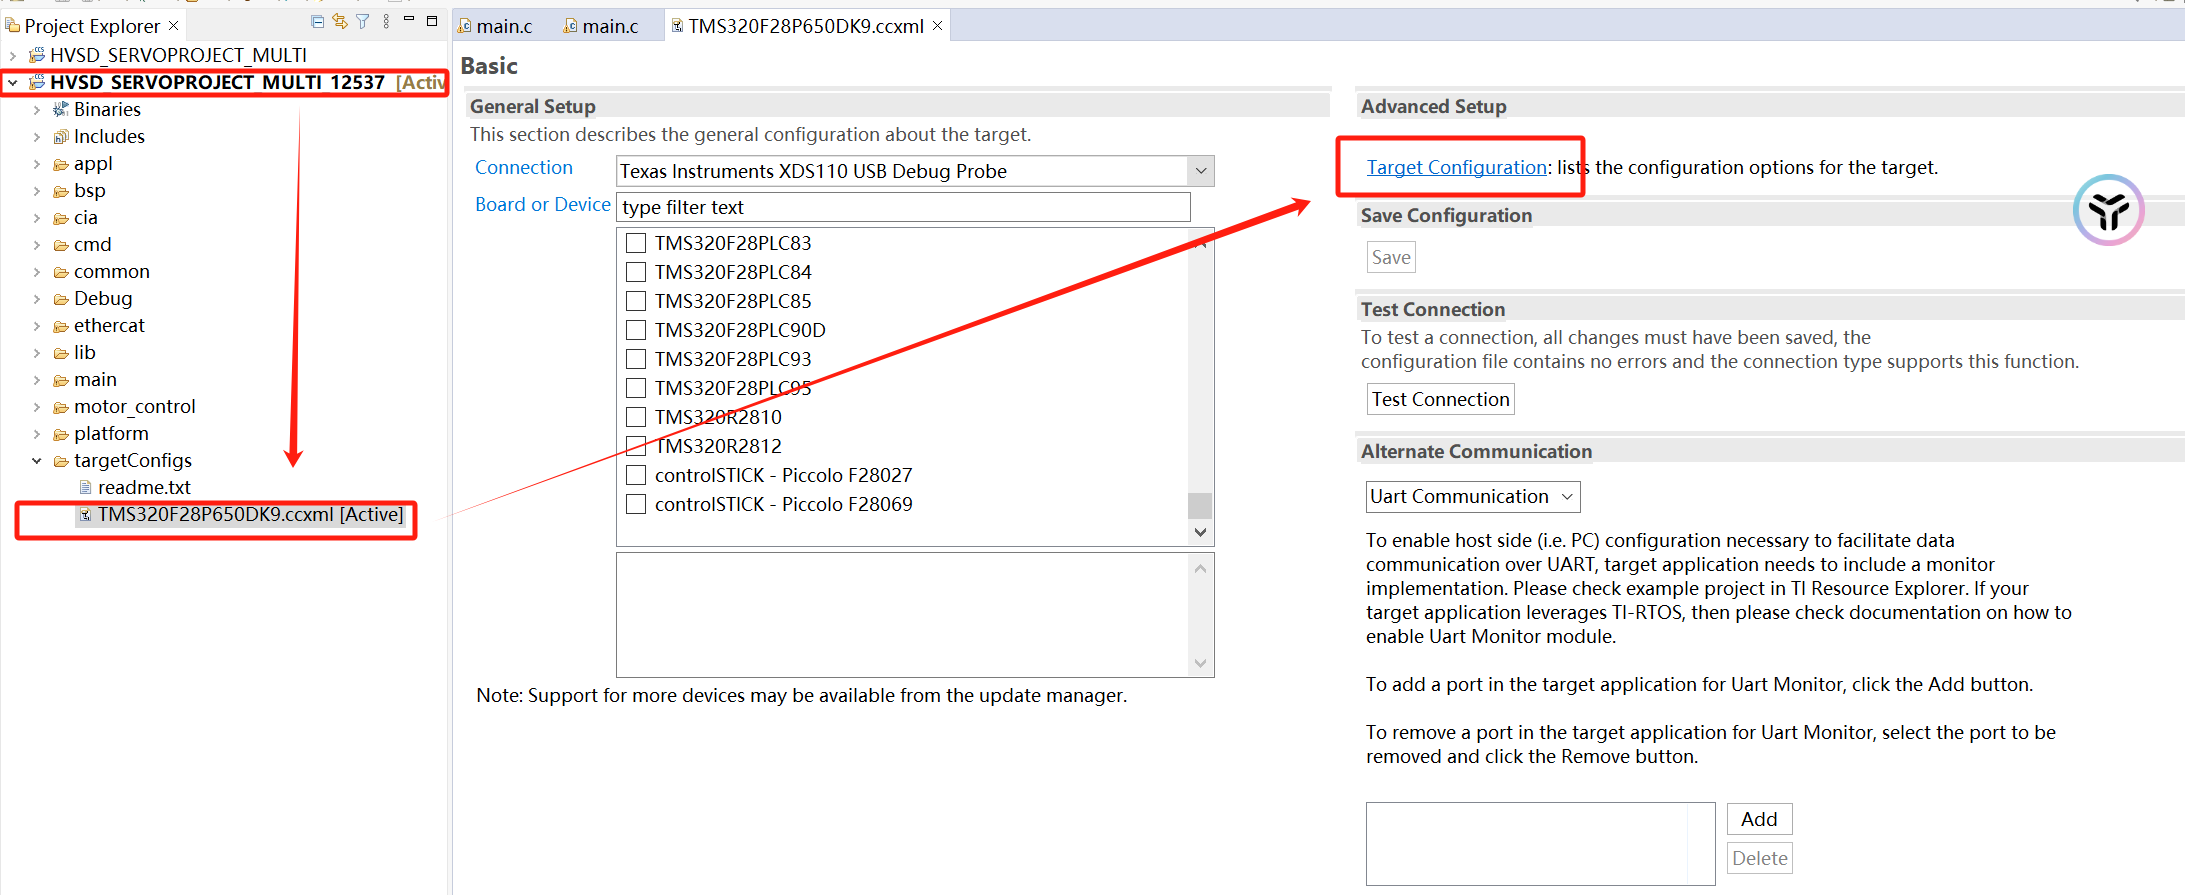Select the TMS320R2812 device name
The width and height of the screenshot is (2185, 895).
point(718,446)
